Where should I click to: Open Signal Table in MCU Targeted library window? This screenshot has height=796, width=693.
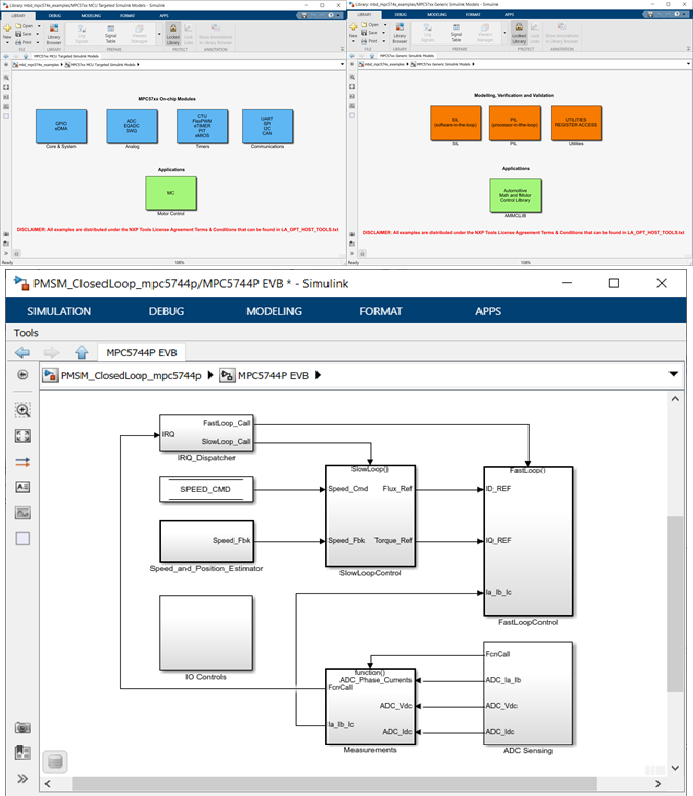[x=111, y=34]
